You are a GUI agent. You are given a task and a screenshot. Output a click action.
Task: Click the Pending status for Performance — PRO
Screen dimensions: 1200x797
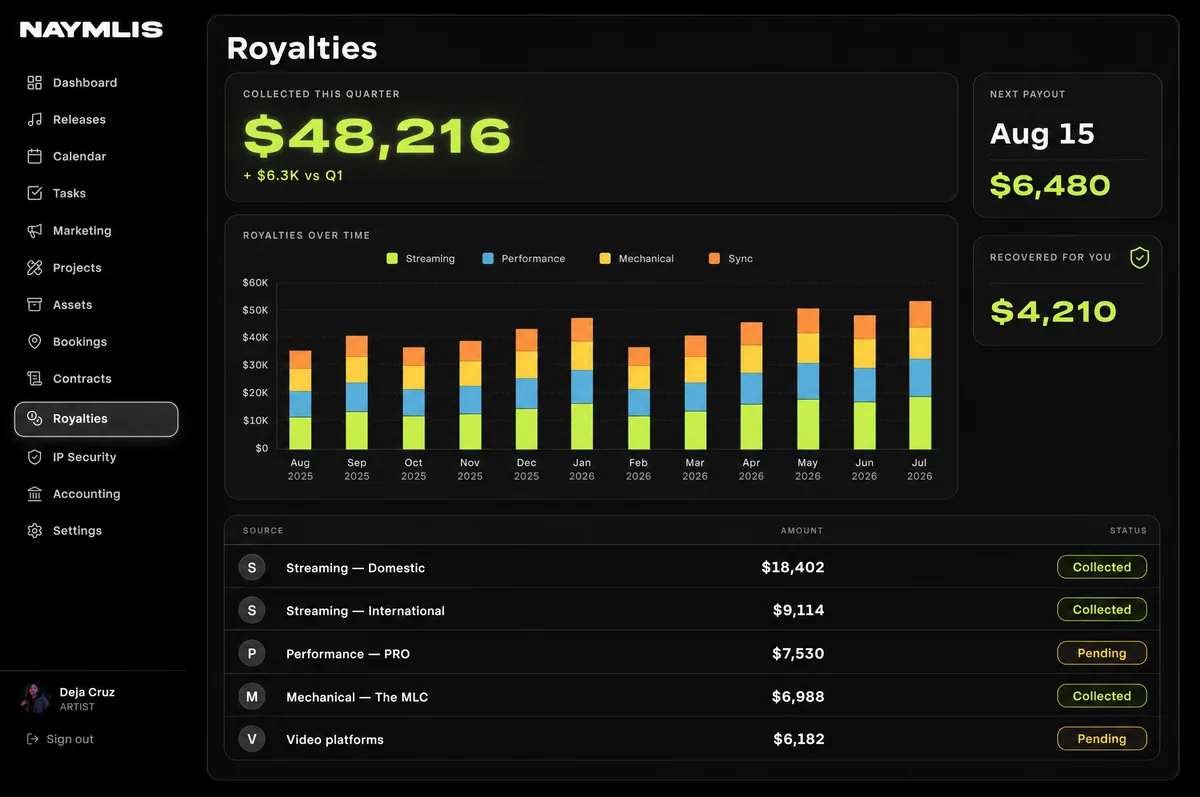coord(1102,653)
